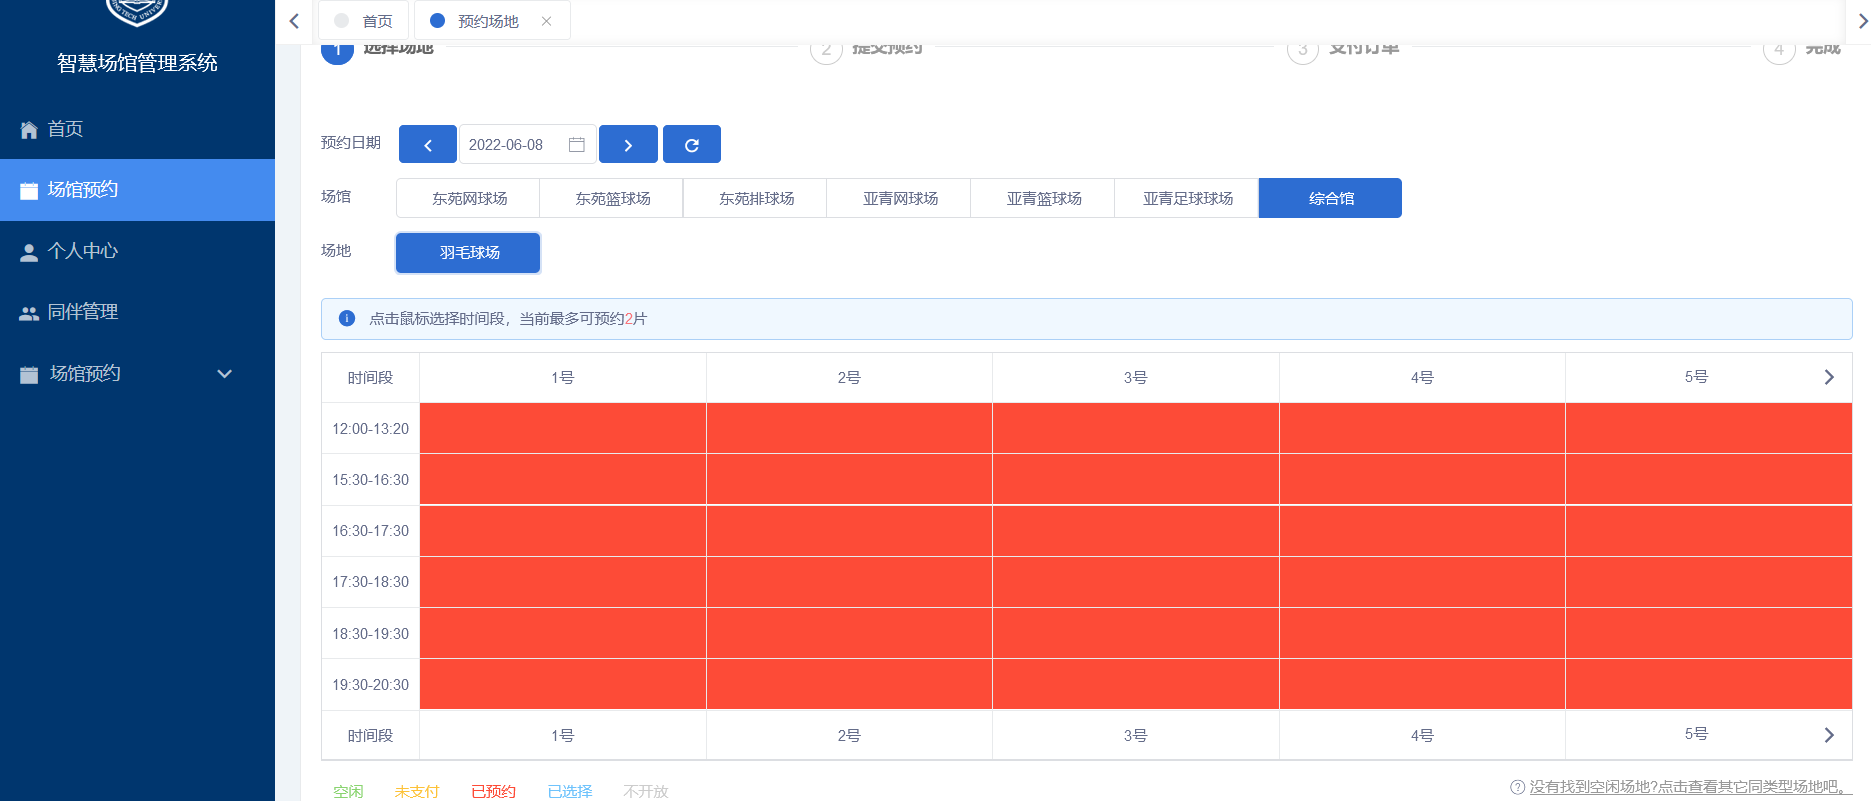The width and height of the screenshot is (1871, 801).
Task: Open 同伴管理 in the sidebar
Action: pyautogui.click(x=137, y=312)
